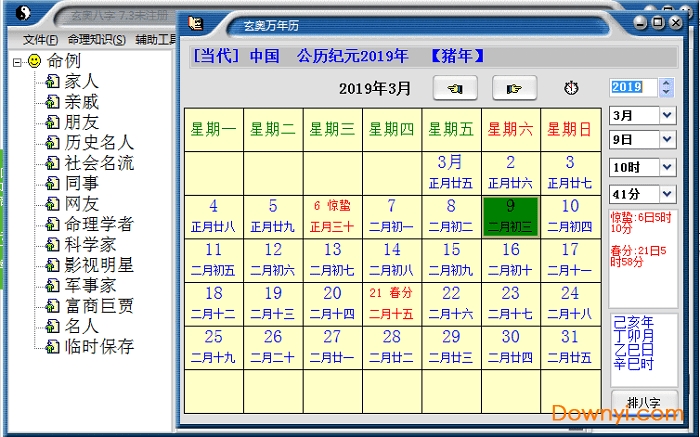This screenshot has height=437, width=700.
Task: Close the 玄奥万年历 window
Action: pos(676,22)
